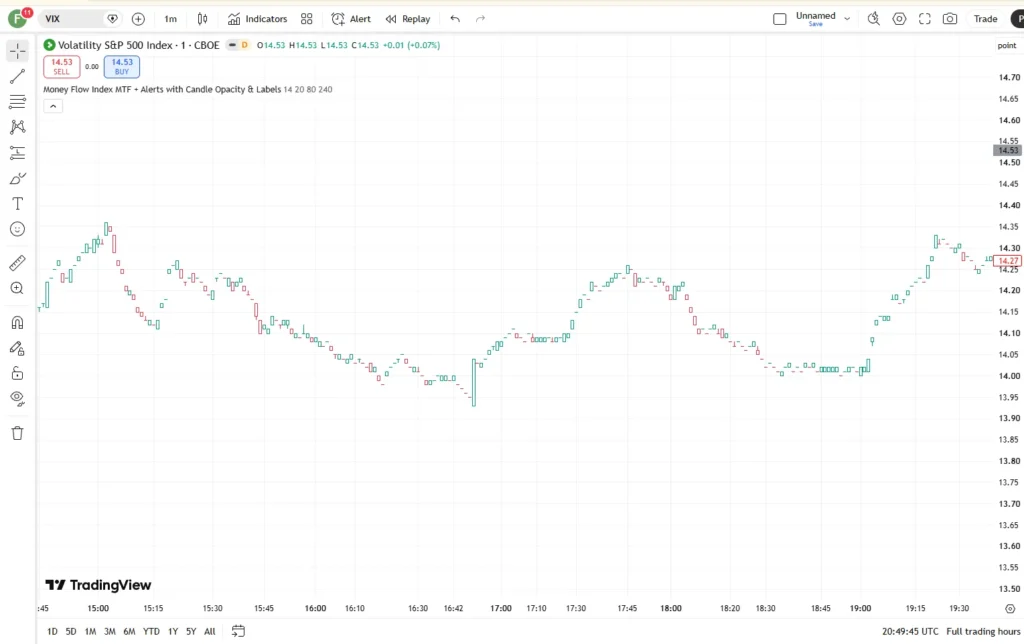This screenshot has width=1024, height=644.
Task: Select the 1M date range
Action: 90,632
